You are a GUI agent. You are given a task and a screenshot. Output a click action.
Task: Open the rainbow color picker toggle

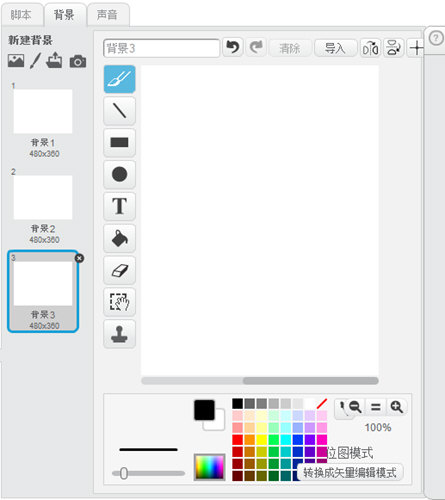209,467
